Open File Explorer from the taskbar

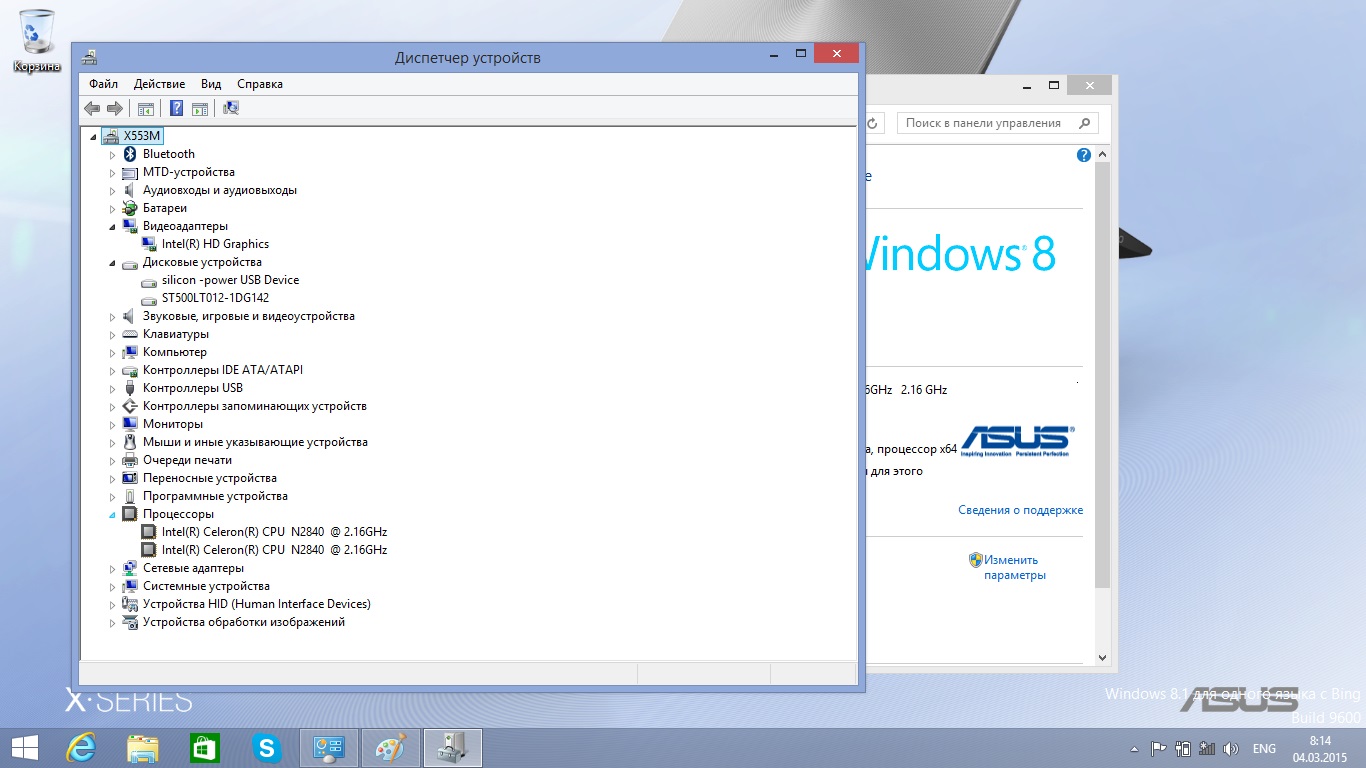coord(143,748)
